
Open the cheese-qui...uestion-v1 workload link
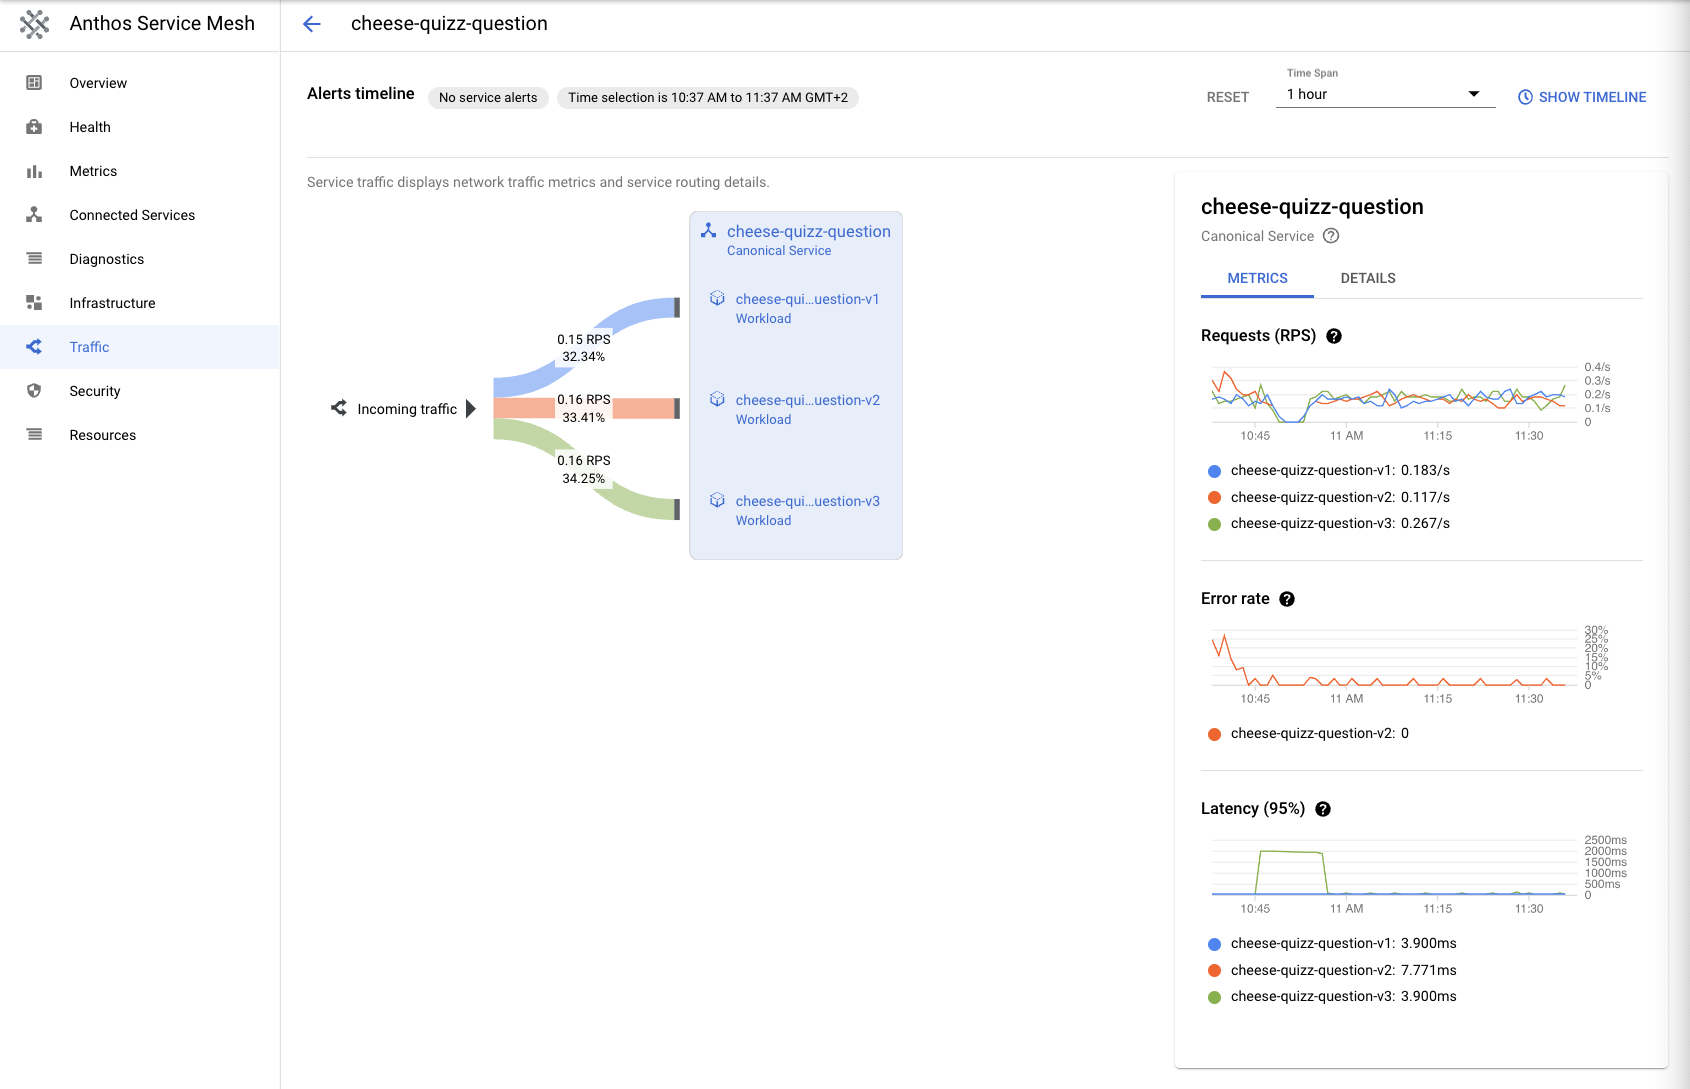pyautogui.click(x=807, y=299)
